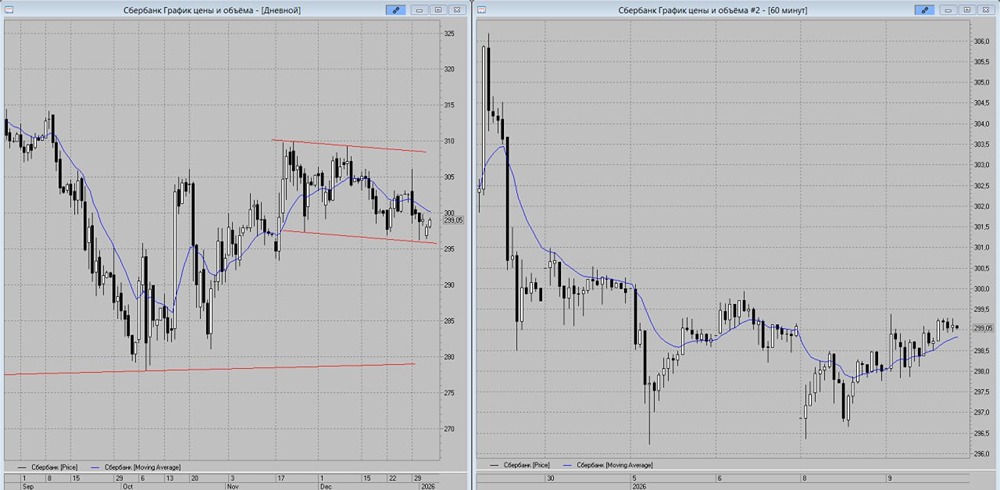Click the chart icon of the 60 минут window
Viewport: 1000px width, 490px height.
tap(482, 10)
